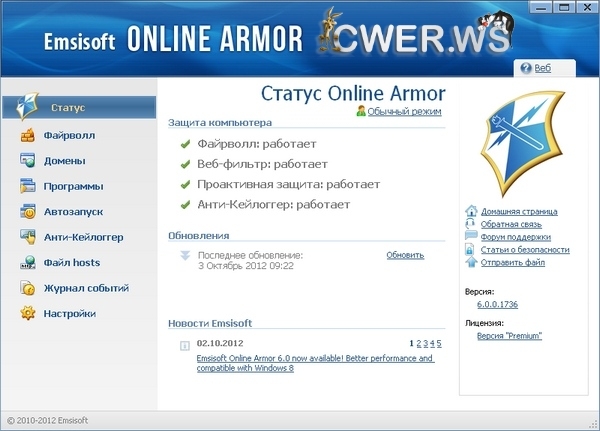The width and height of the screenshot is (600, 431).
Task: Open the Веб help tab
Action: 543,68
